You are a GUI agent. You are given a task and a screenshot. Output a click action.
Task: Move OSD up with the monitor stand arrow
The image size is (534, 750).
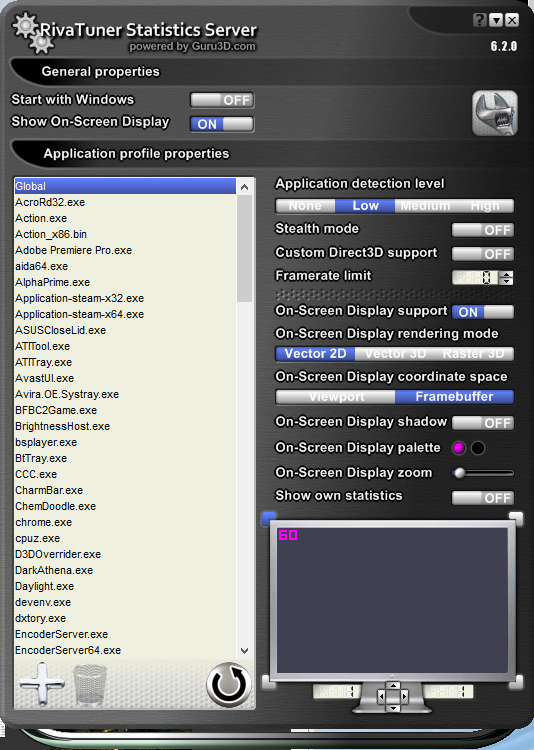click(393, 686)
